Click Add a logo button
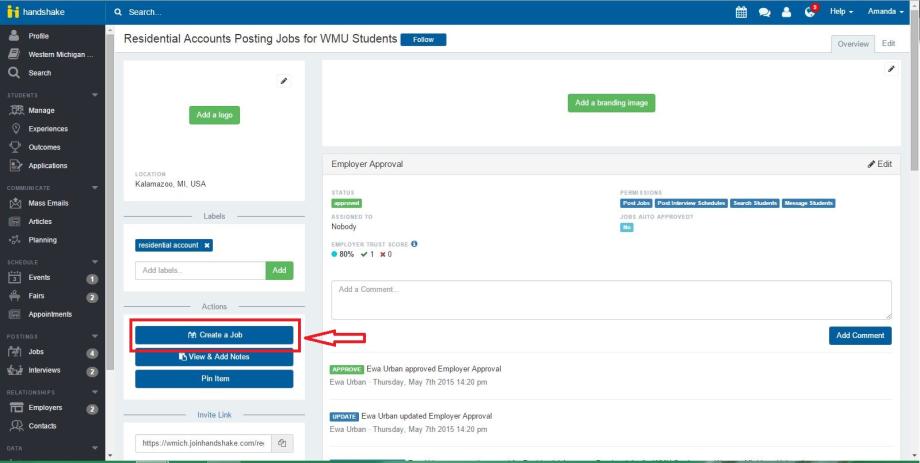920x463 pixels. pos(214,115)
